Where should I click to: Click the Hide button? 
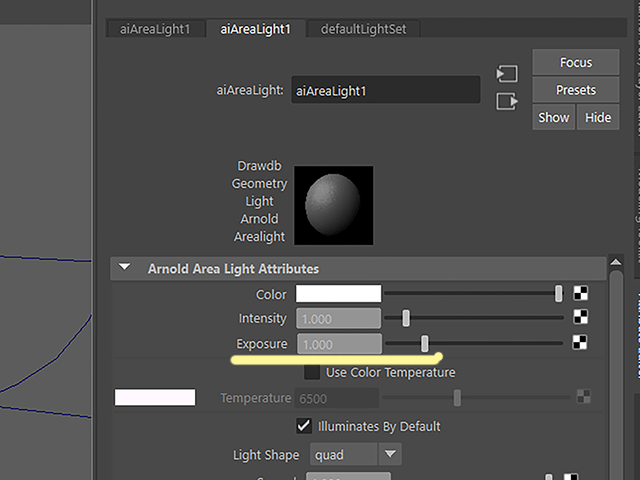598,118
